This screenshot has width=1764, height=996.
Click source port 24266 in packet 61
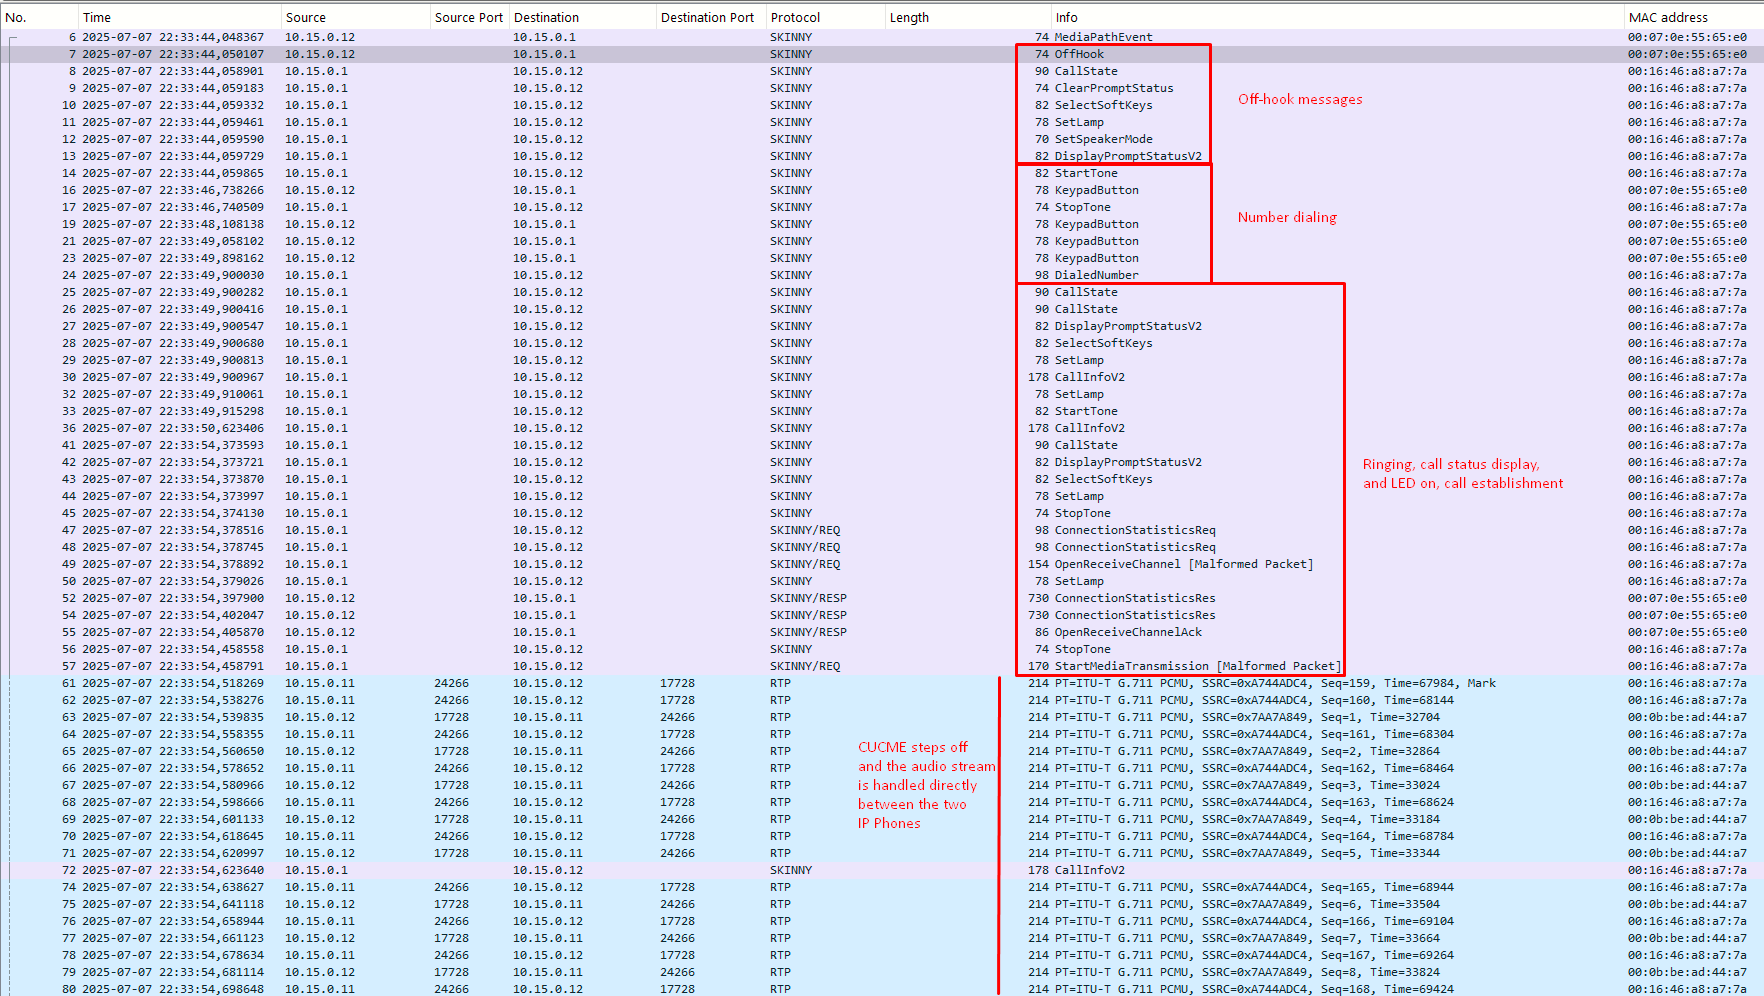point(451,683)
